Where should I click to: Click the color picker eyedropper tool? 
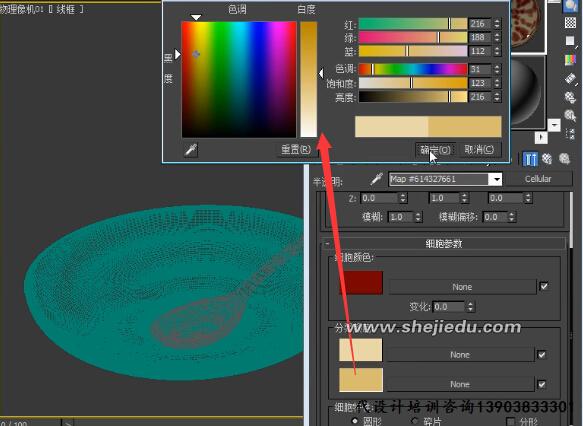(x=191, y=150)
